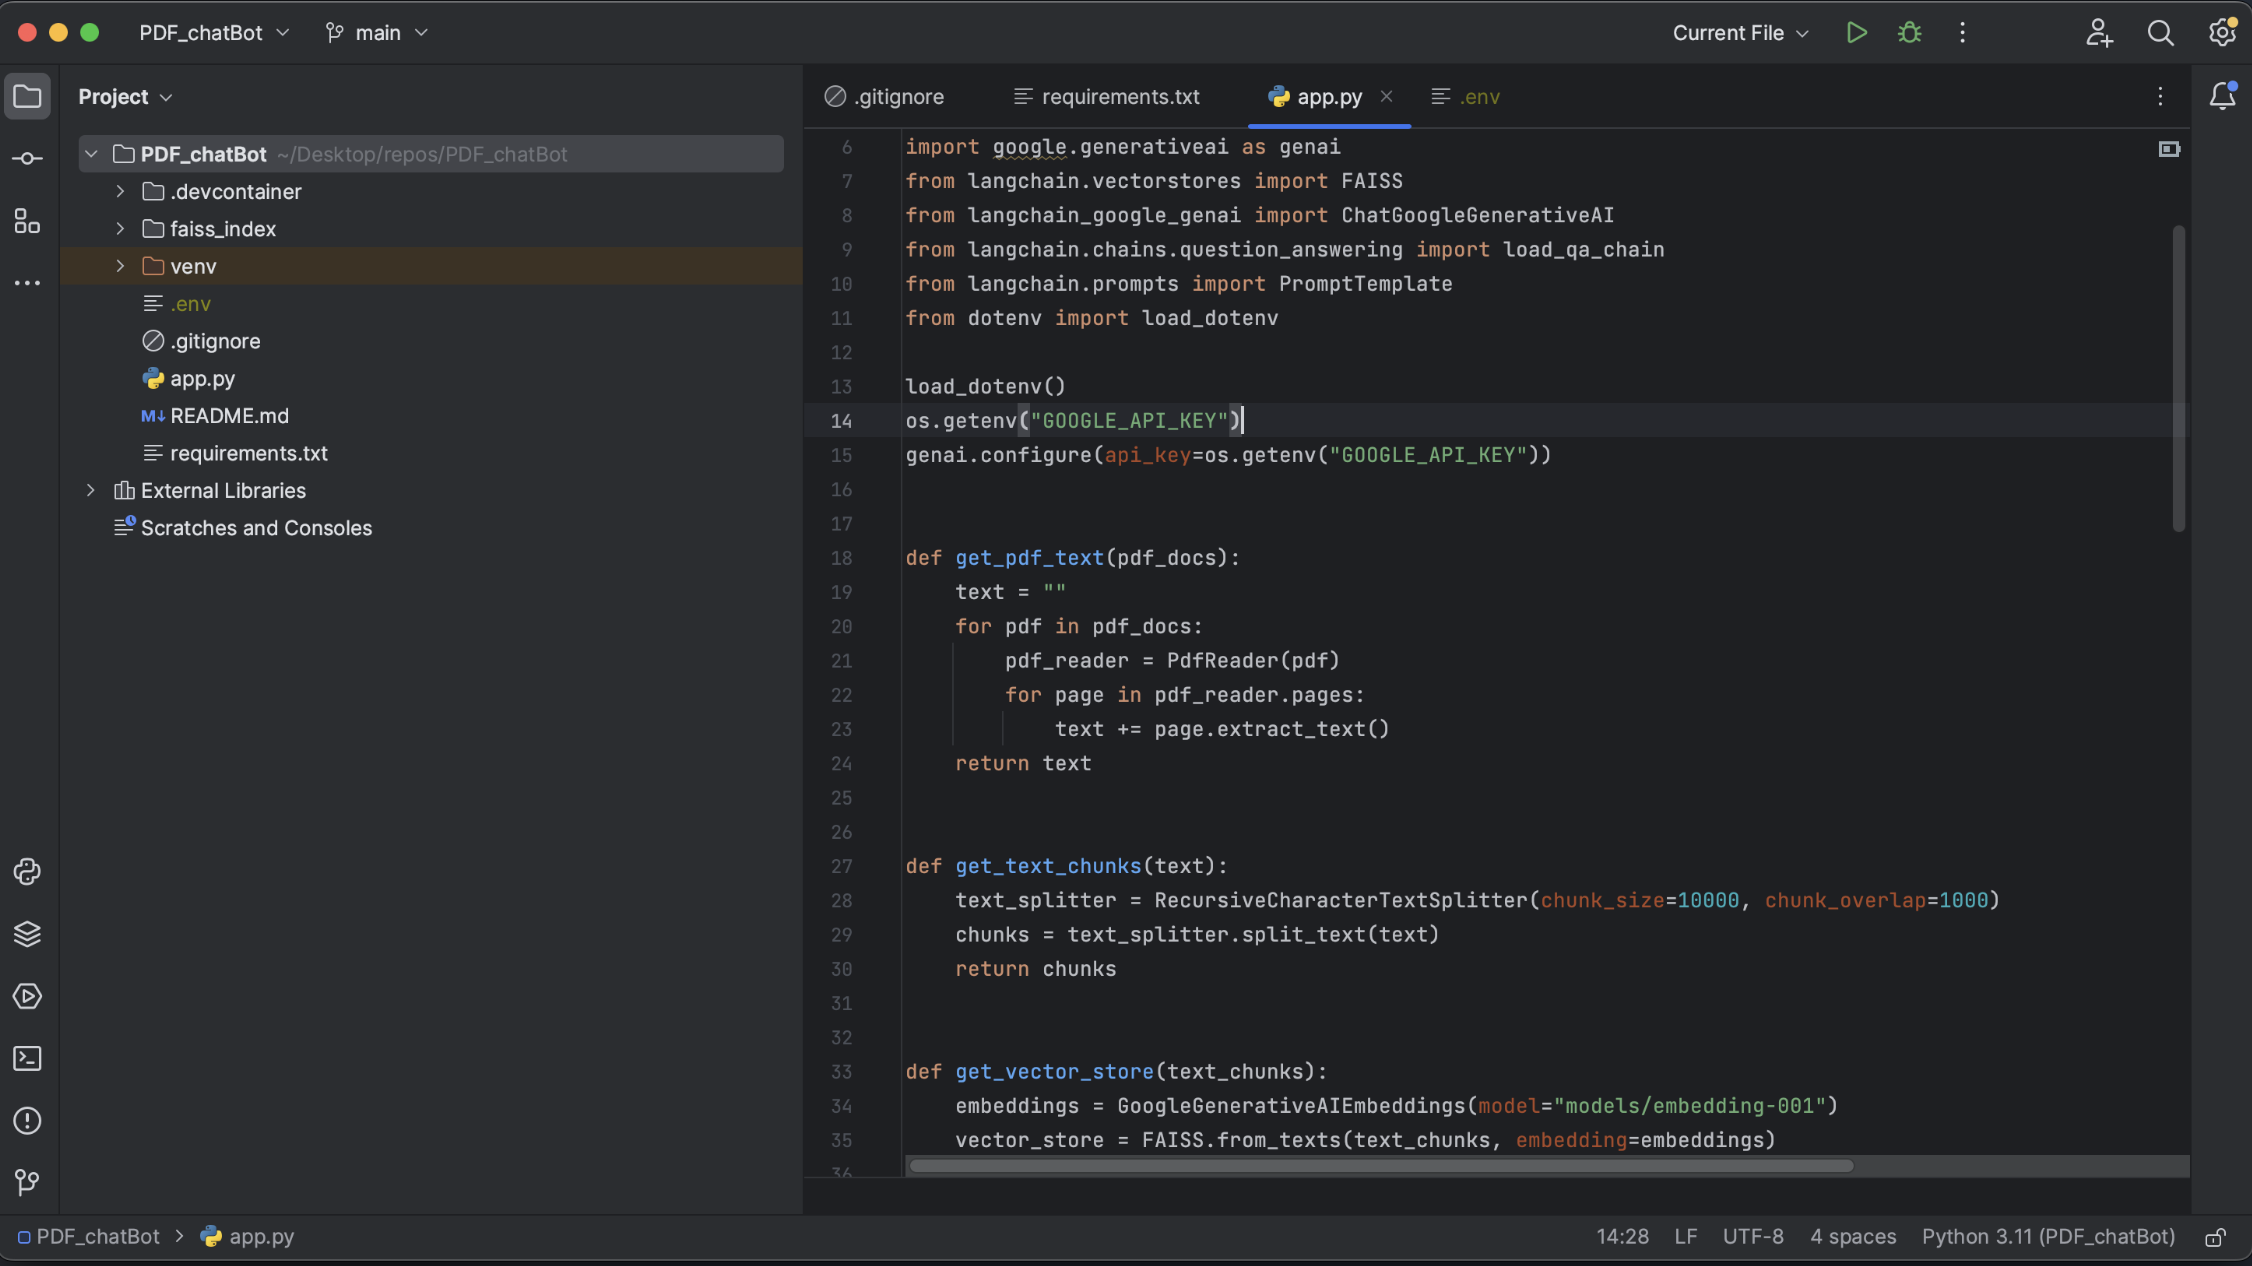Open Search Everywhere magnifier icon
Image resolution: width=2252 pixels, height=1266 pixels.
click(2160, 33)
